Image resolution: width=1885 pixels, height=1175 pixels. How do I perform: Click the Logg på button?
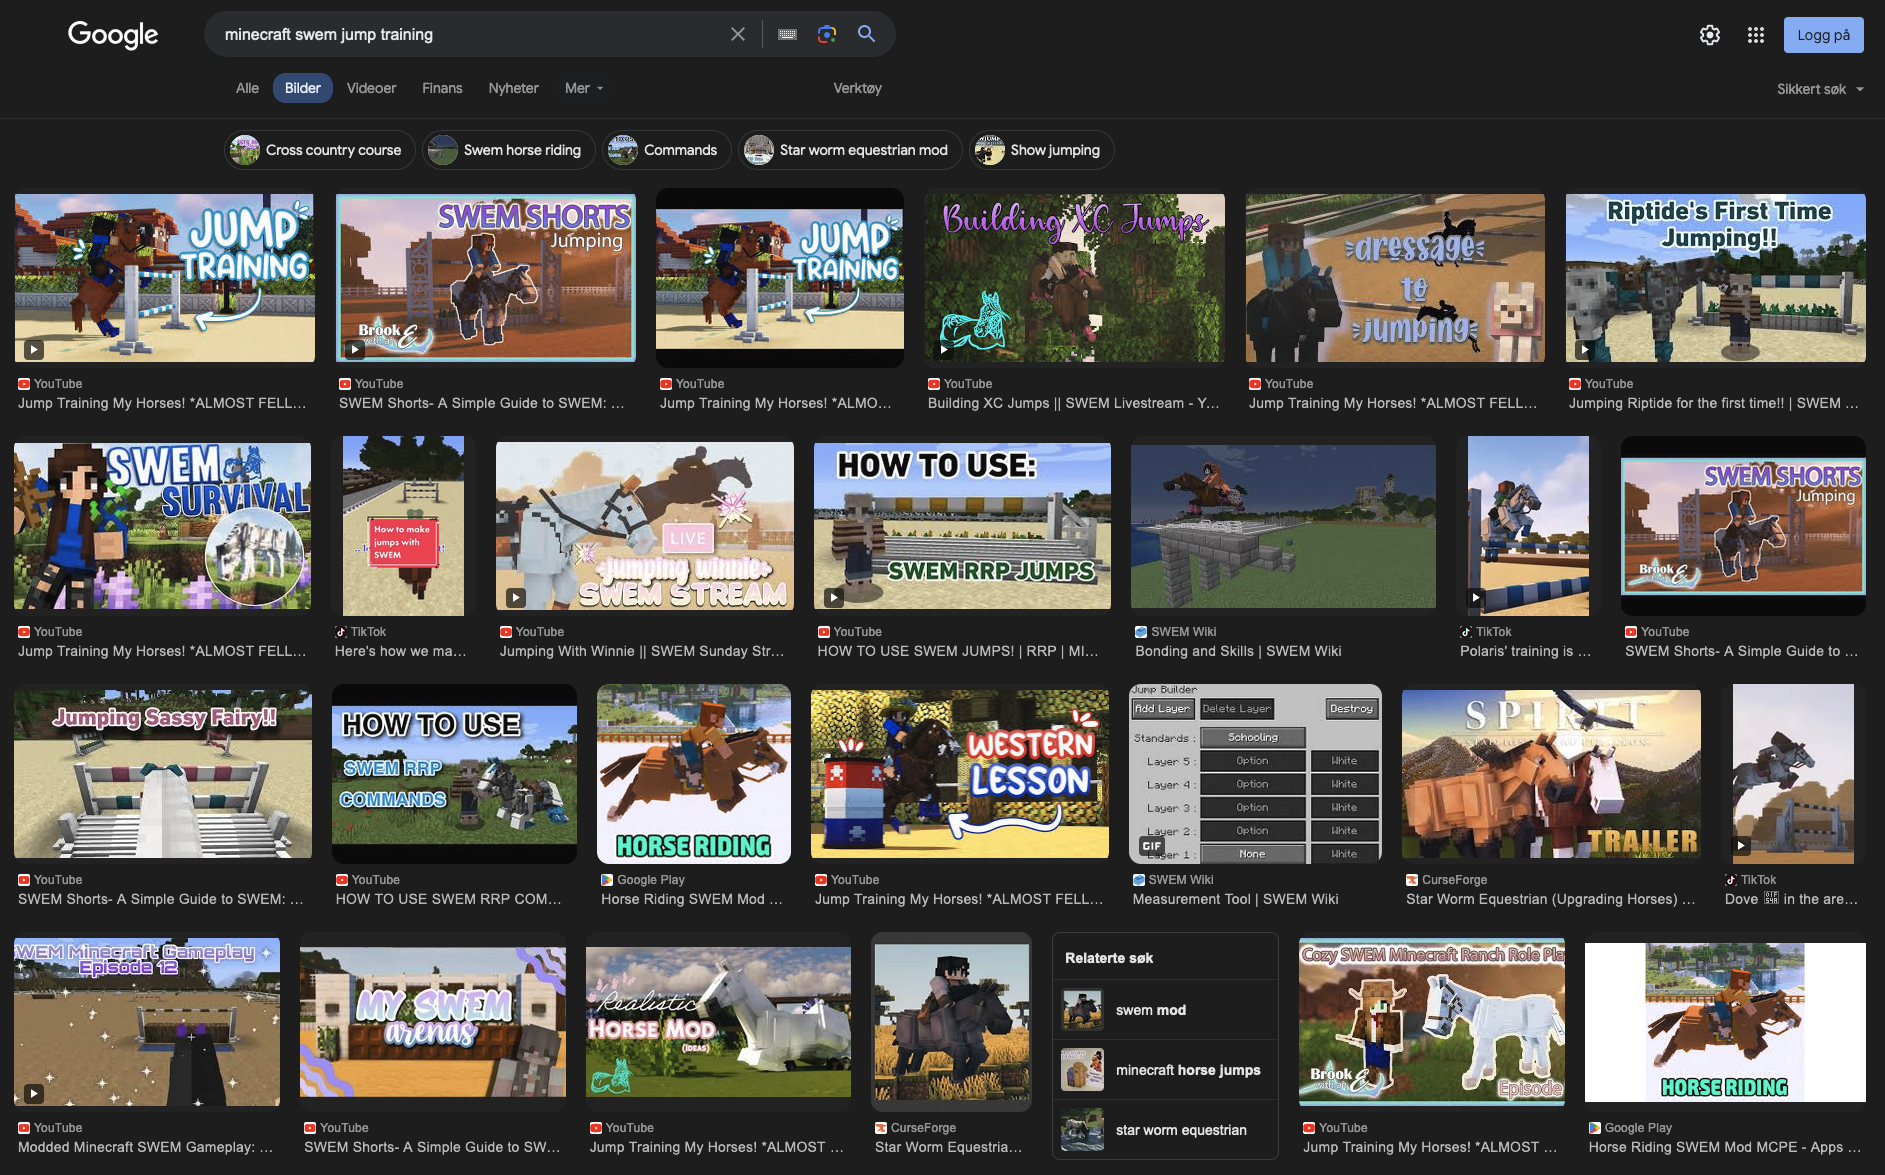pyautogui.click(x=1823, y=35)
